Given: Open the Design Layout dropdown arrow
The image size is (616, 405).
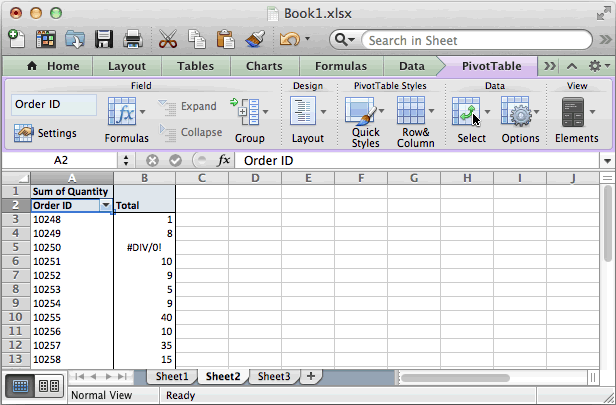Looking at the screenshot, I should tap(323, 112).
